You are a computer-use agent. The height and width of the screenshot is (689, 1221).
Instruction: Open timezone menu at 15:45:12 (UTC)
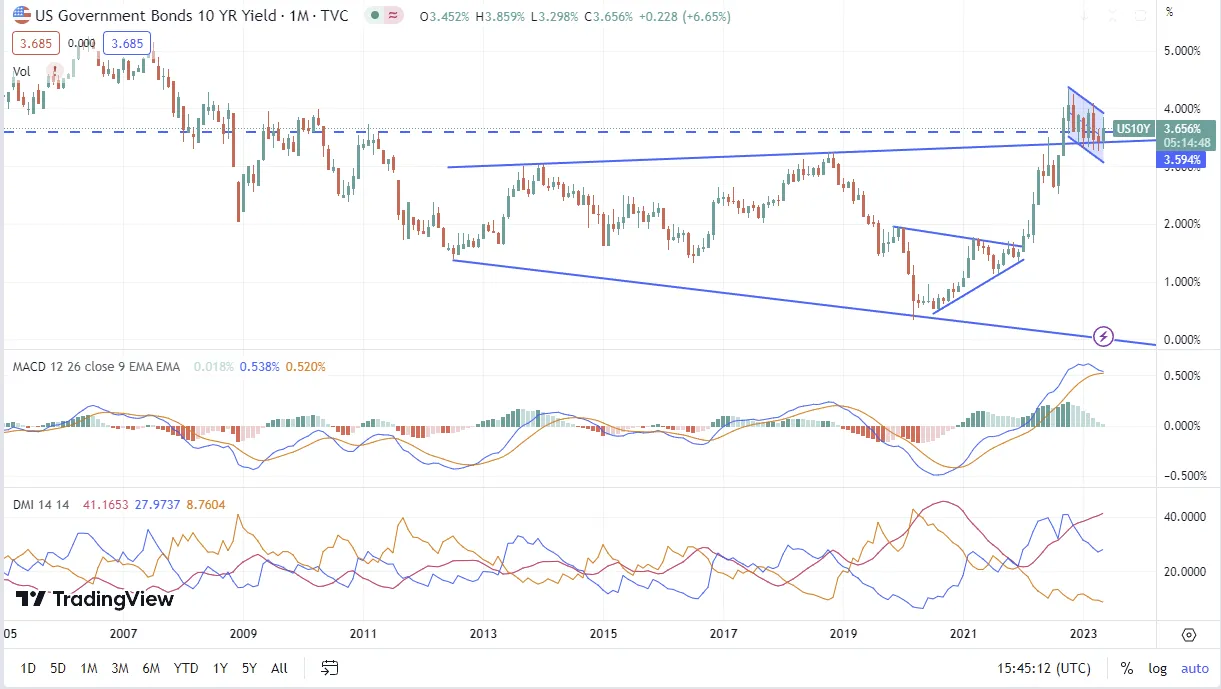point(1046,668)
